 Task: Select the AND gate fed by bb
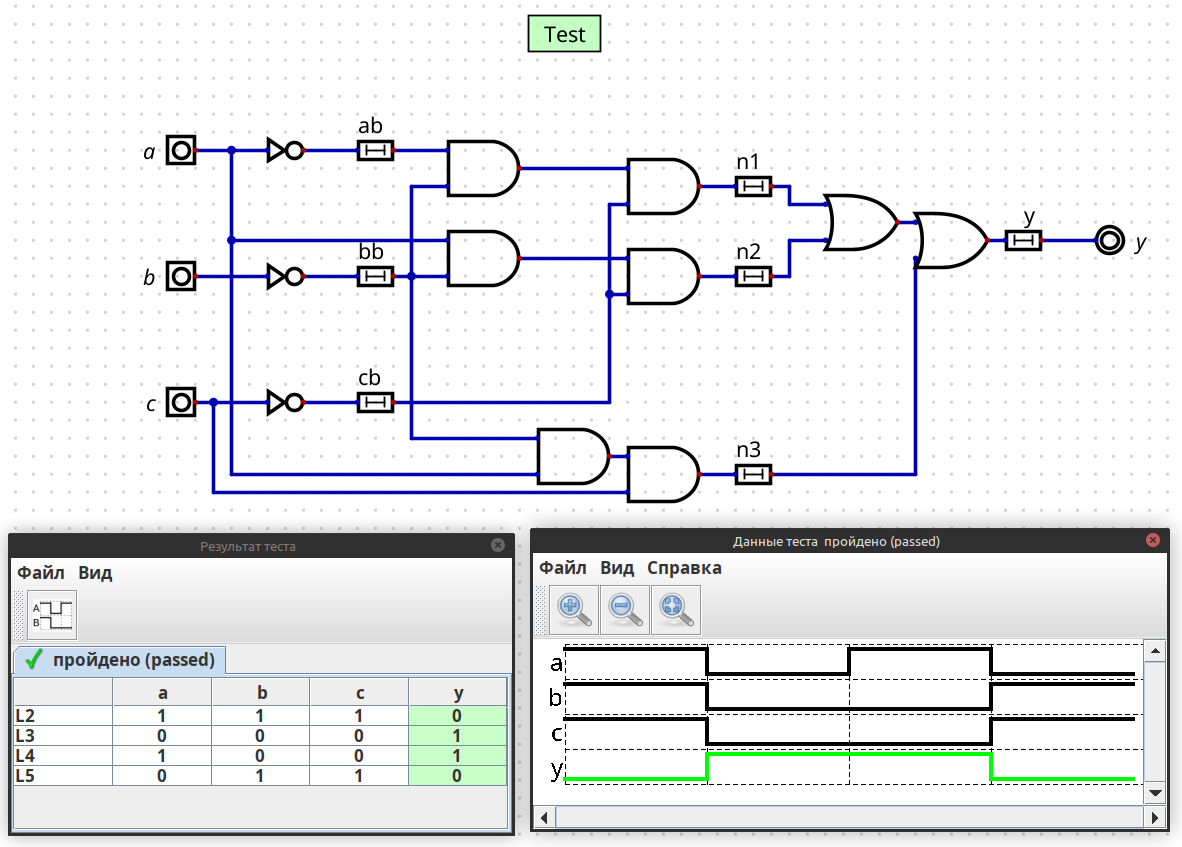(x=483, y=258)
